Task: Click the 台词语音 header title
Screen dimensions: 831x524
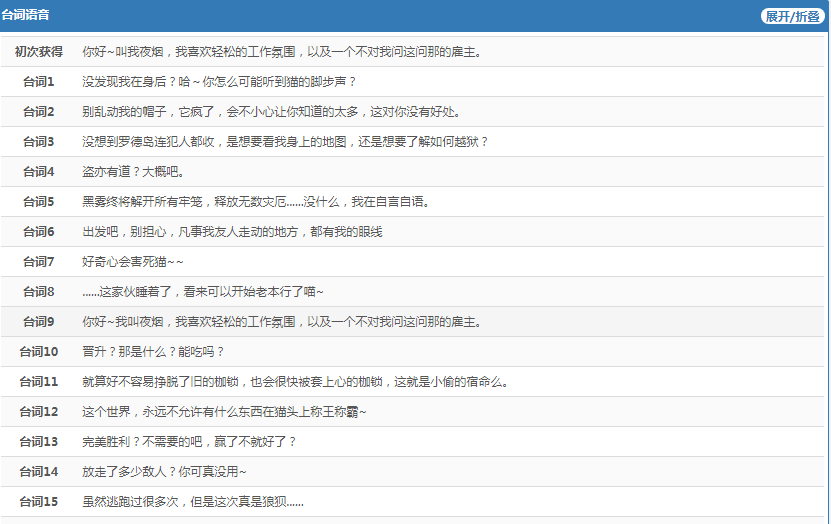Action: [26, 16]
